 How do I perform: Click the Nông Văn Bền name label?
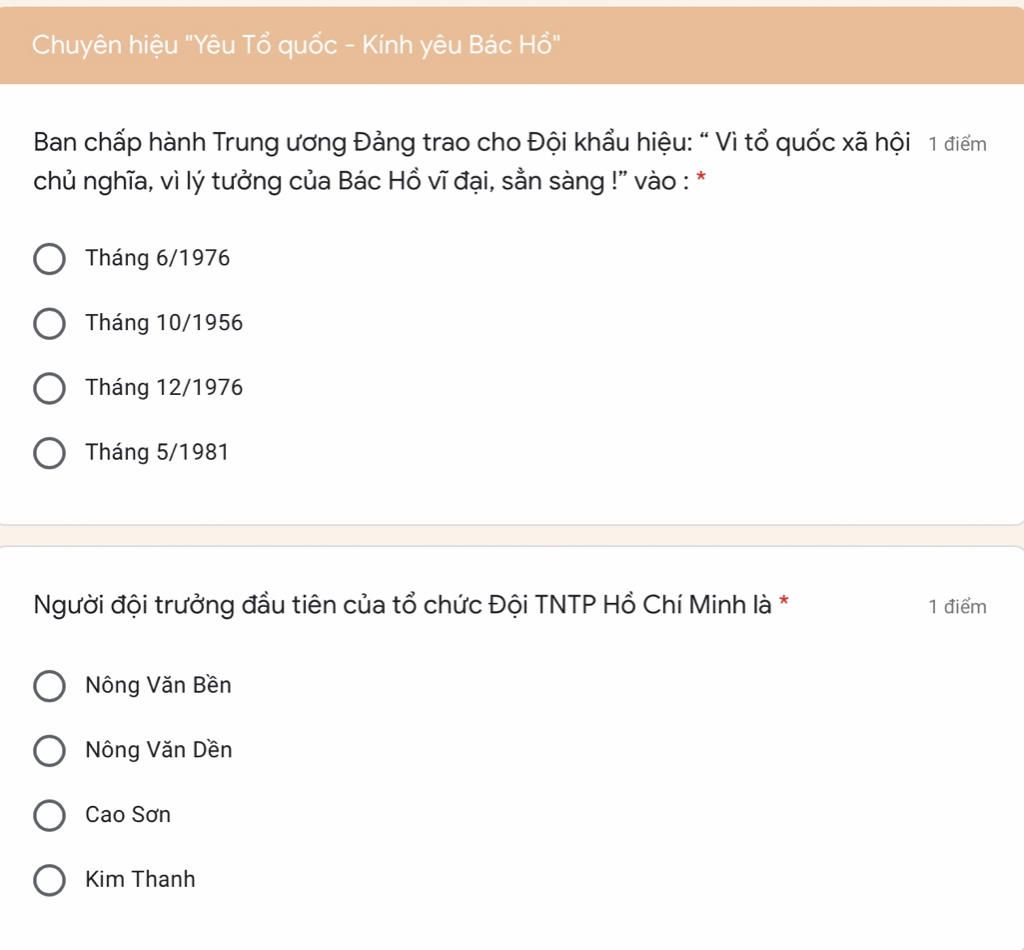coord(158,685)
